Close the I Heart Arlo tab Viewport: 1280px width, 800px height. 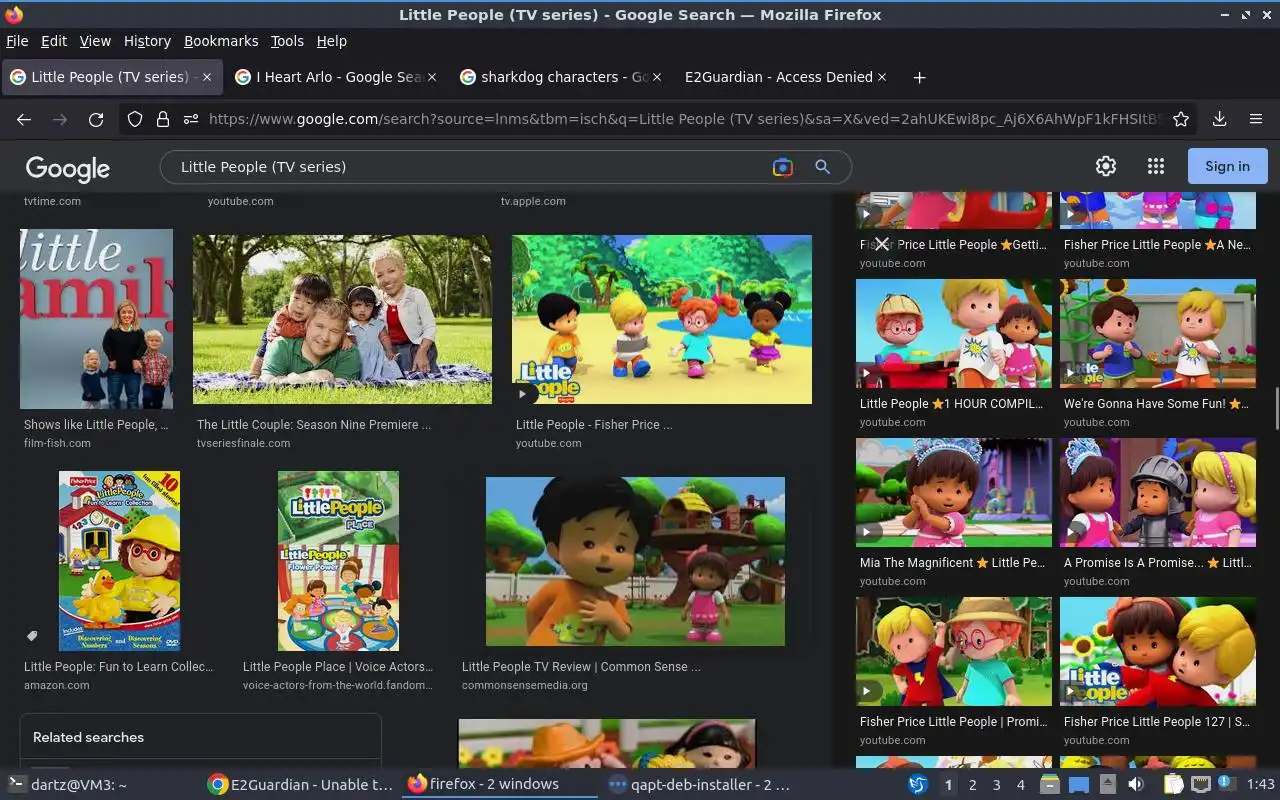coord(432,77)
